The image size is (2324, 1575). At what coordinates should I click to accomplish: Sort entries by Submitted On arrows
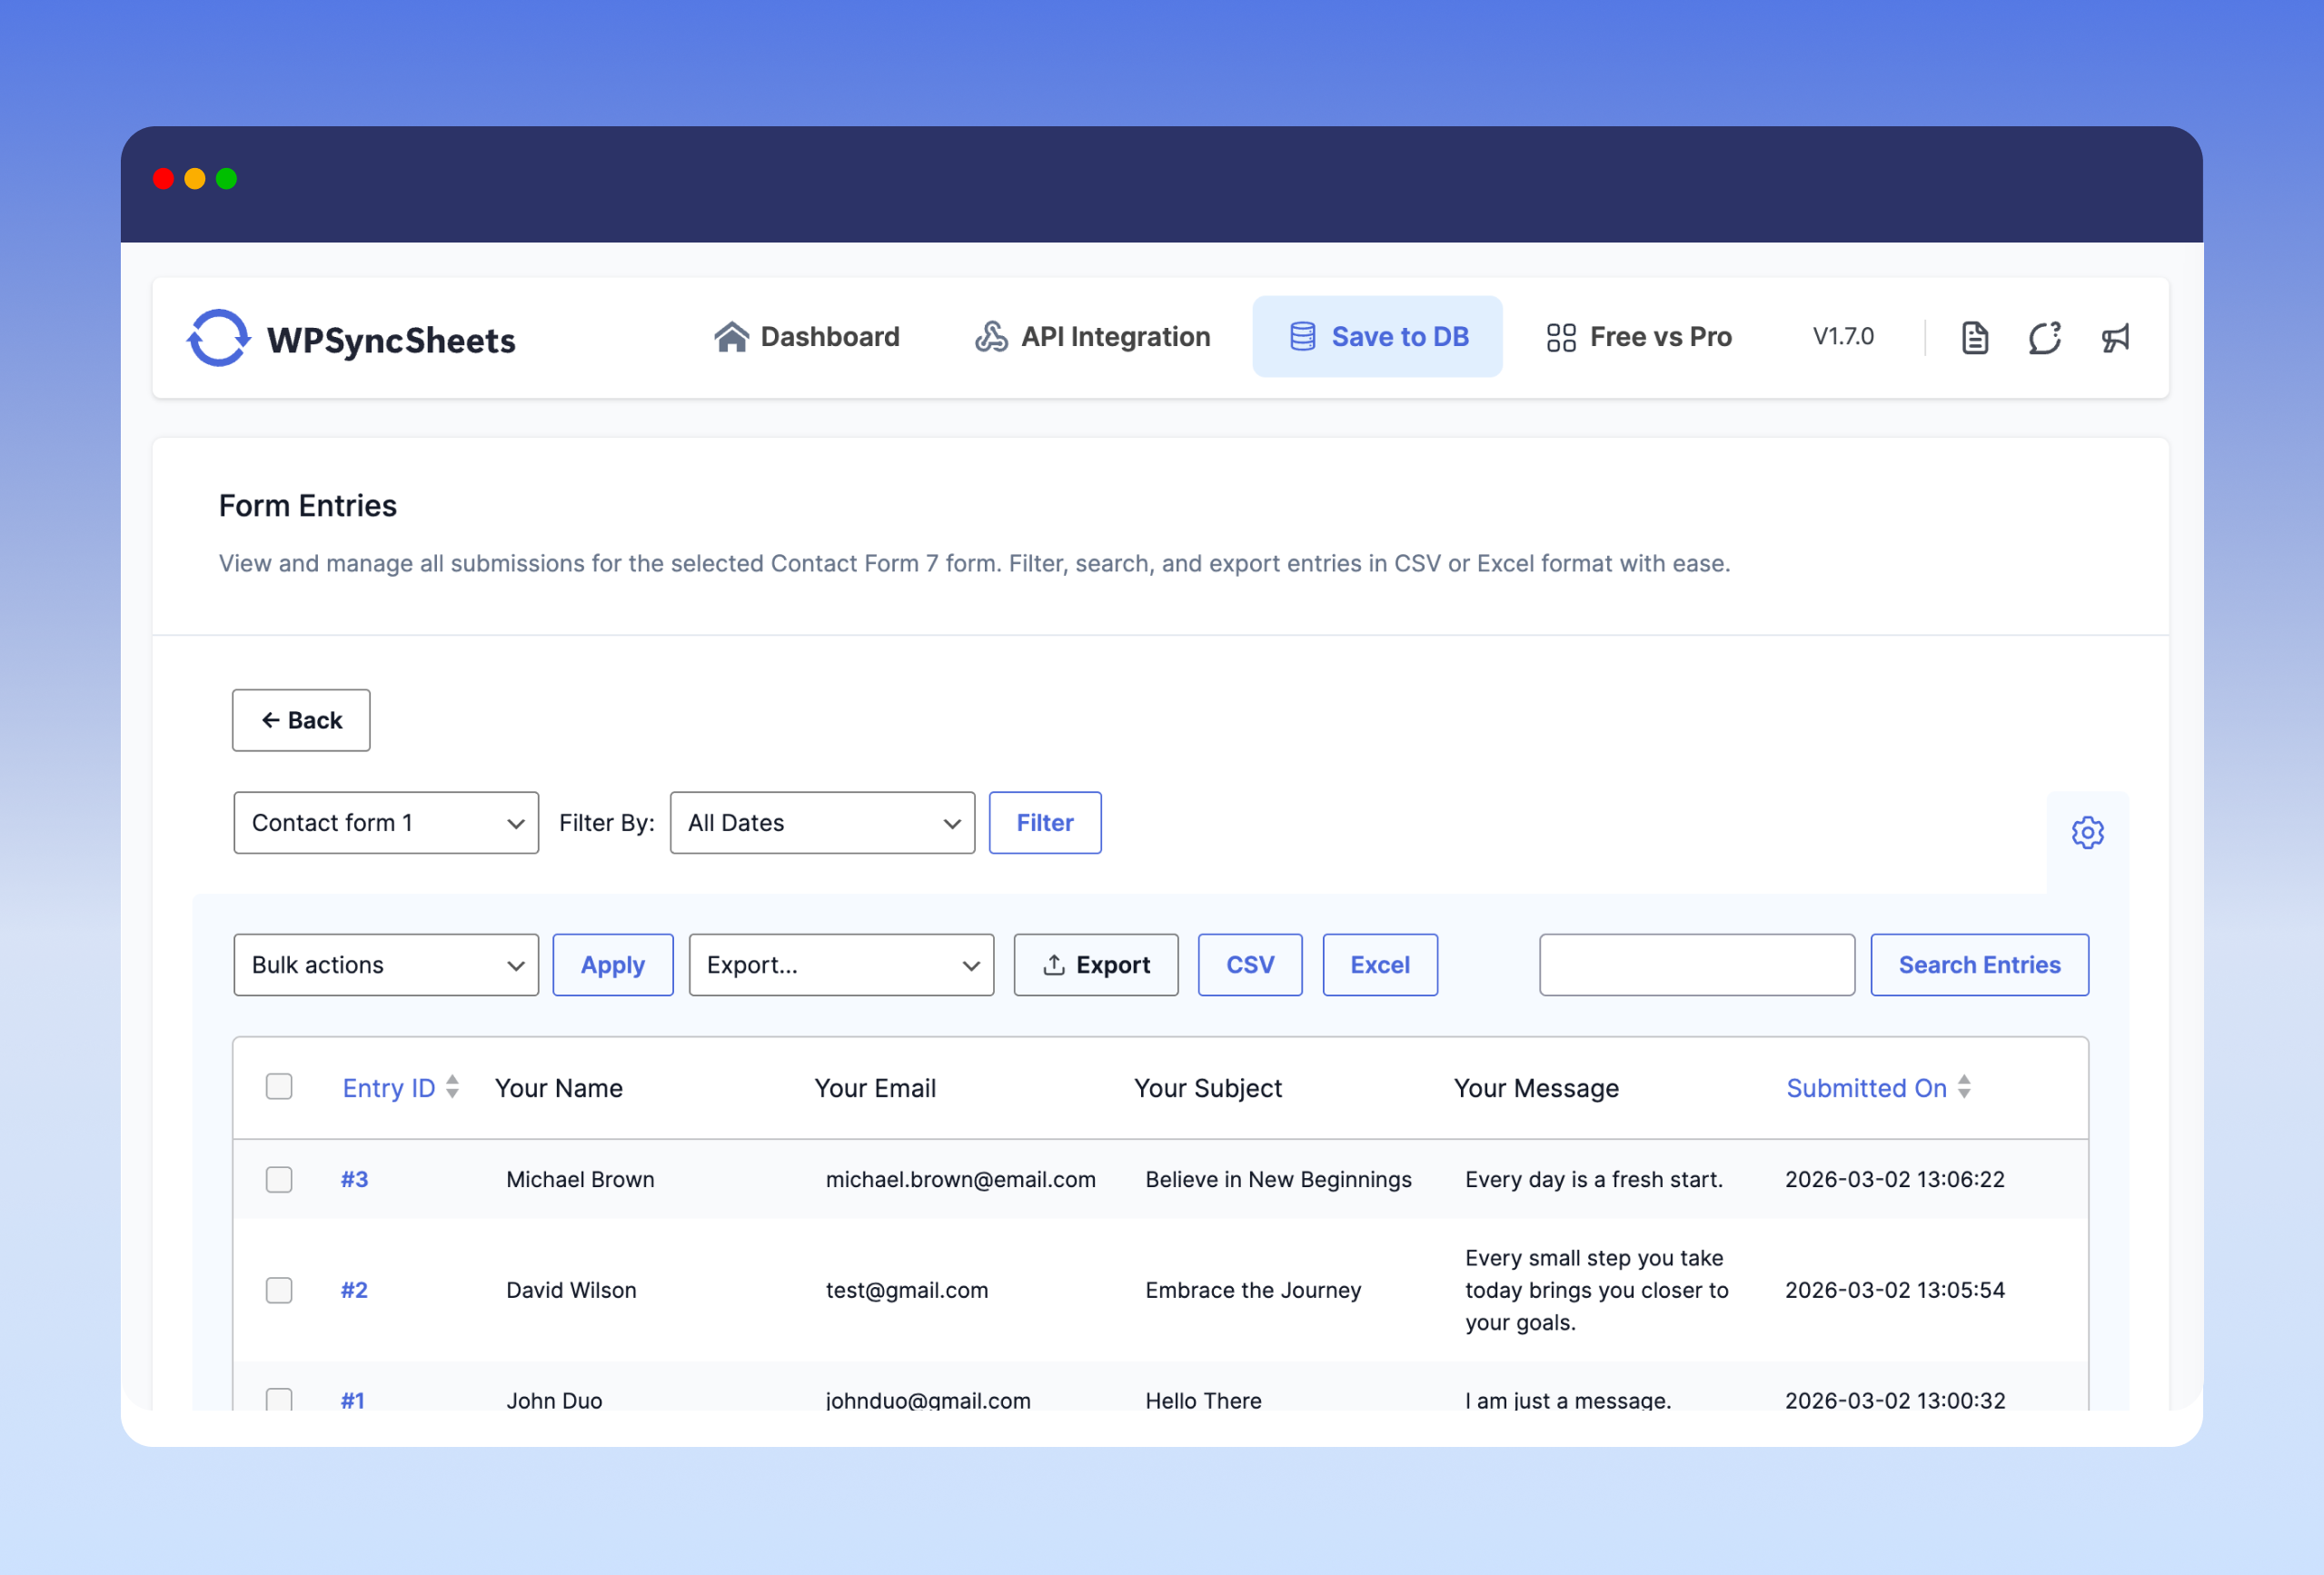(1964, 1087)
